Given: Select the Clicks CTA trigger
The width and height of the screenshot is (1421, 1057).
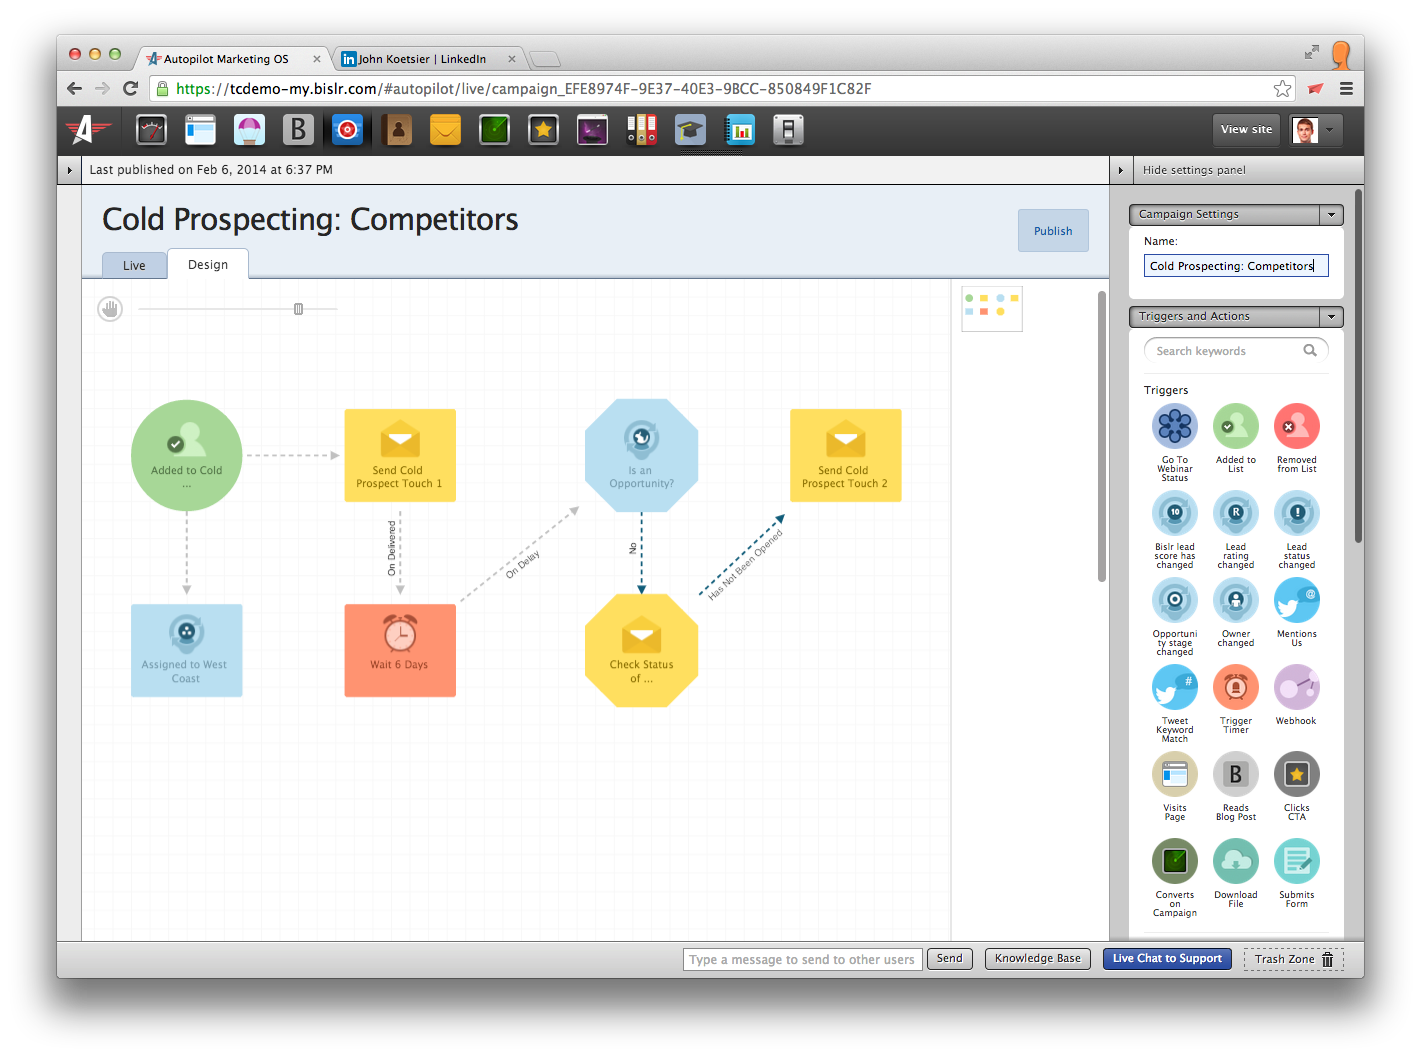Looking at the screenshot, I should [1297, 774].
